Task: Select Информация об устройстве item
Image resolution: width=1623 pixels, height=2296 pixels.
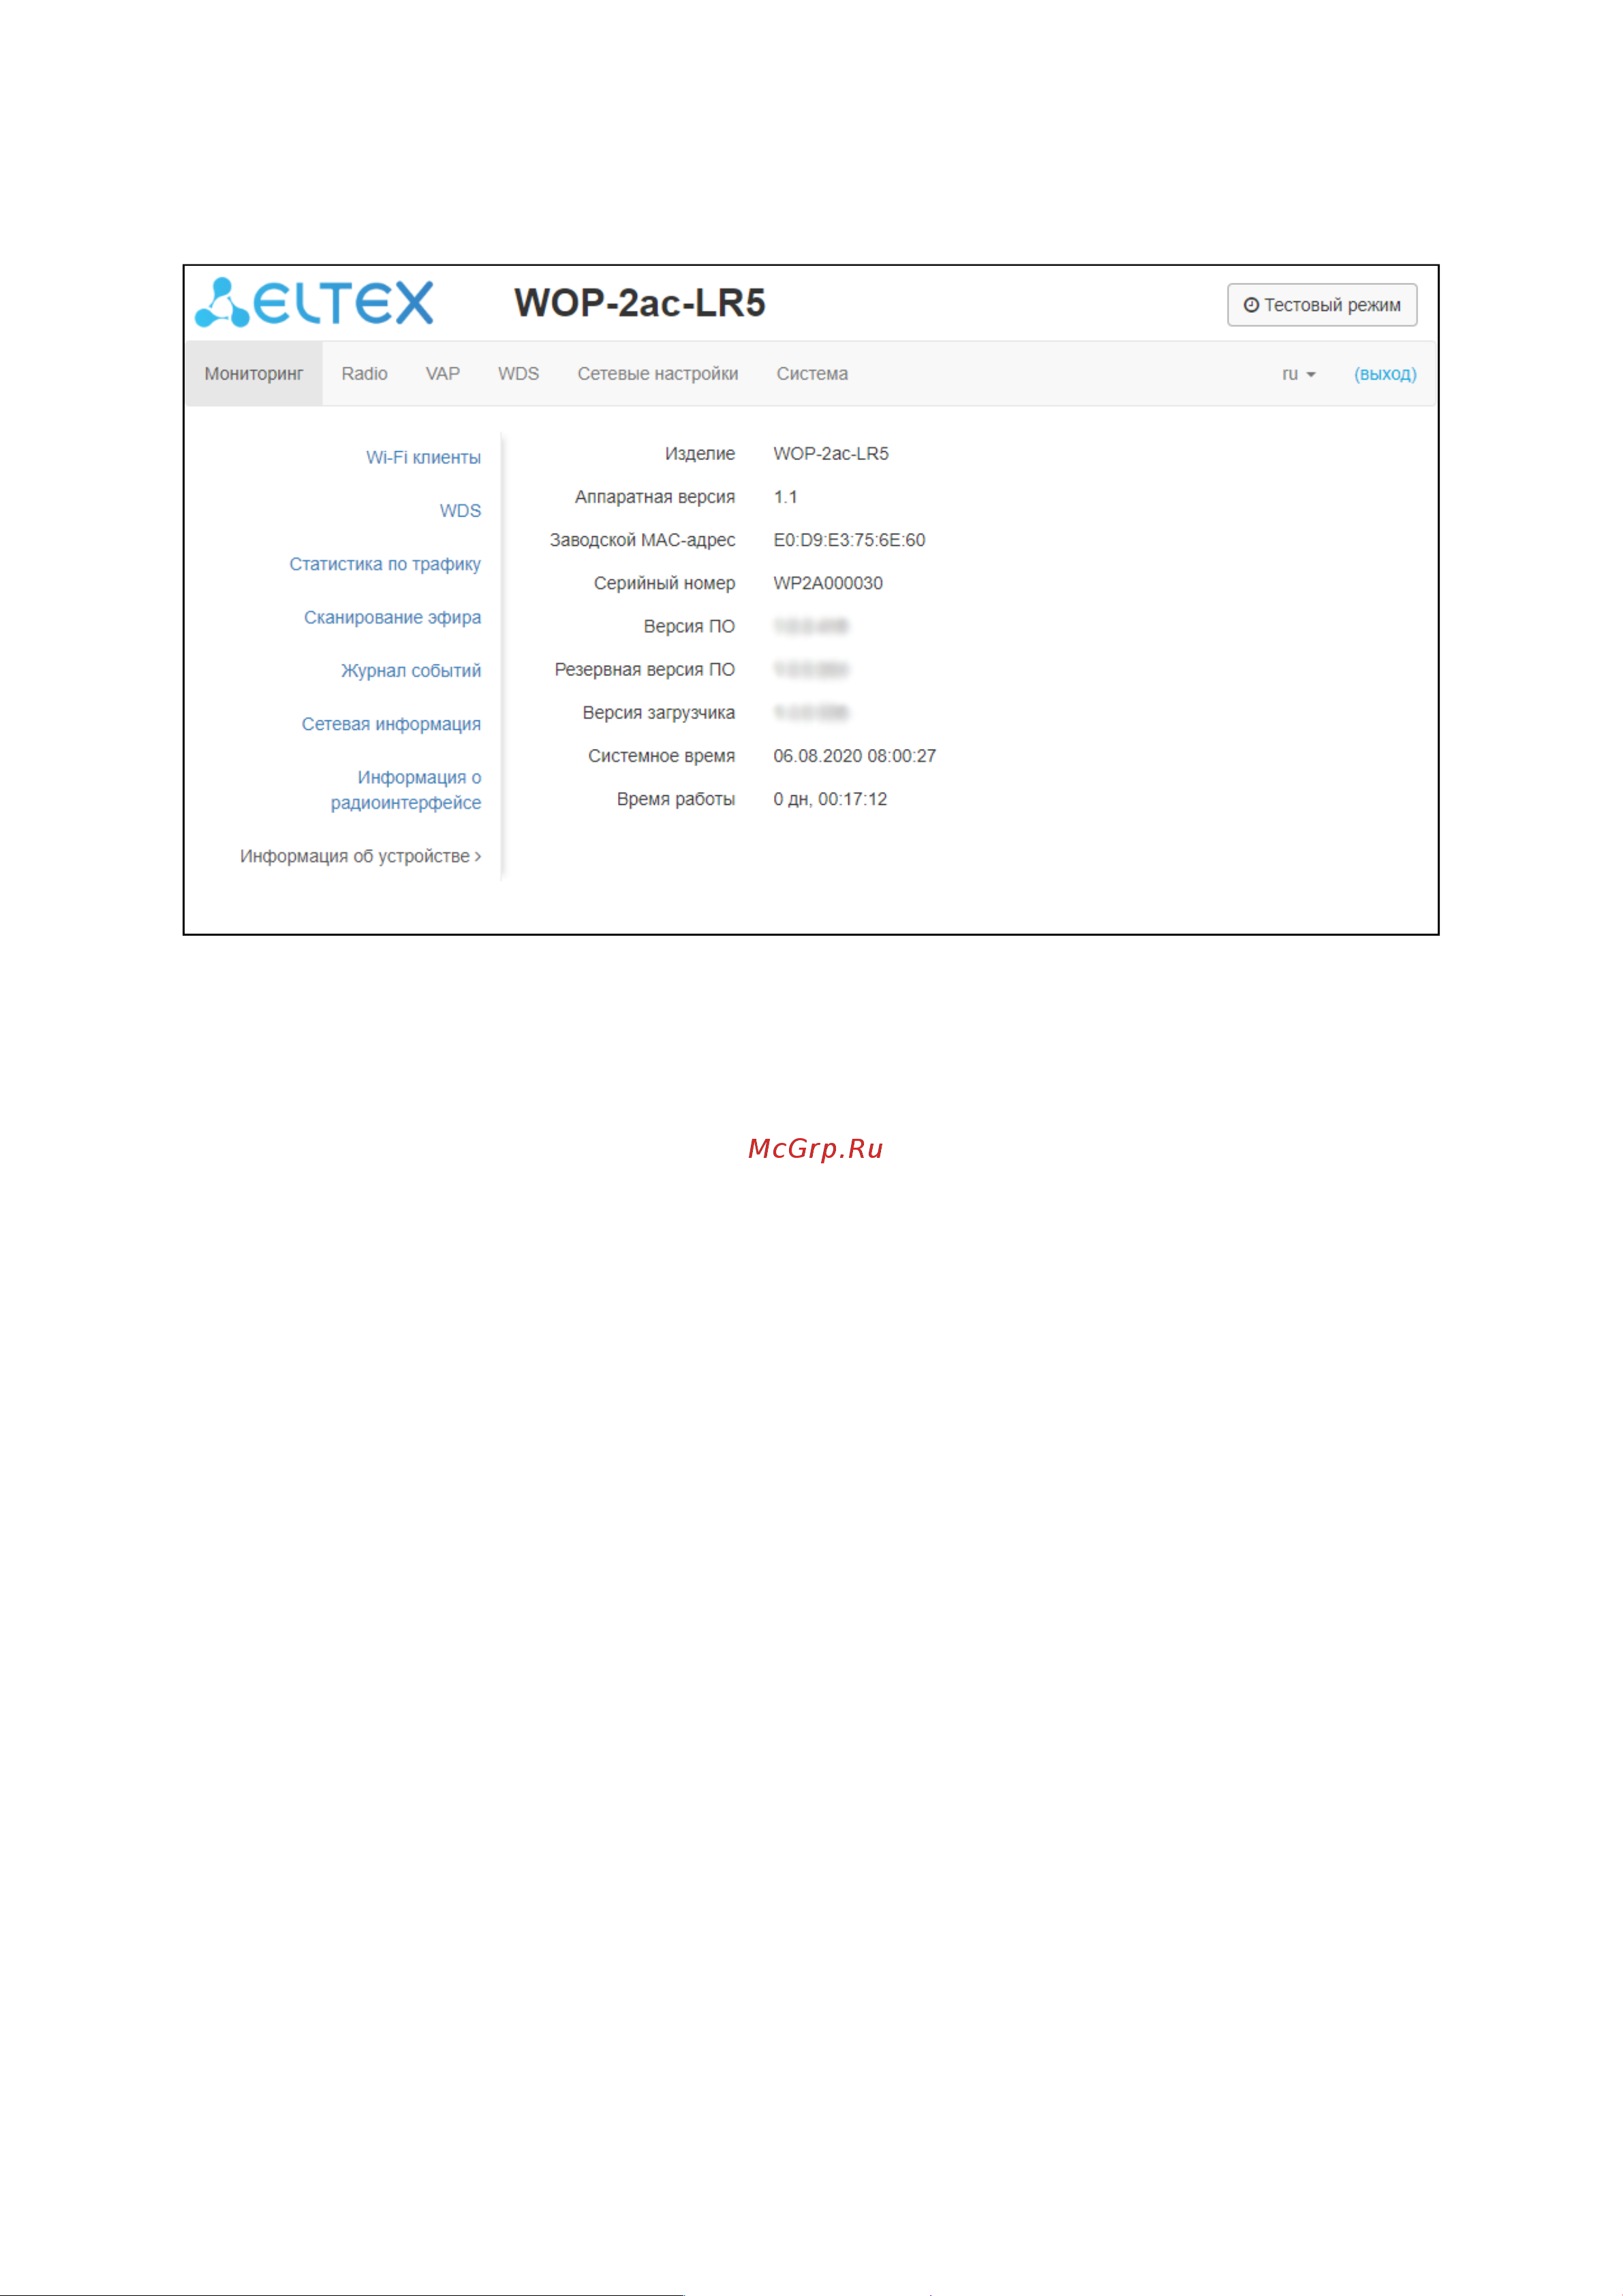Action: click(360, 857)
